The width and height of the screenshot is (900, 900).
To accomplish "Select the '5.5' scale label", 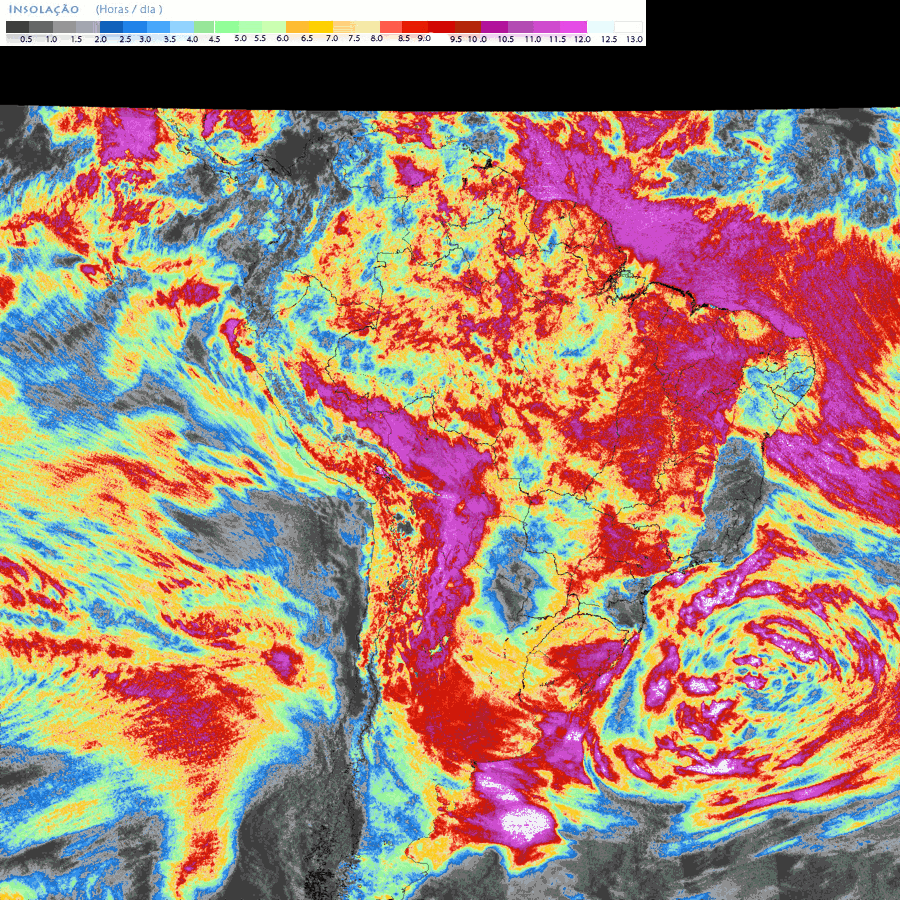I will click(x=260, y=38).
